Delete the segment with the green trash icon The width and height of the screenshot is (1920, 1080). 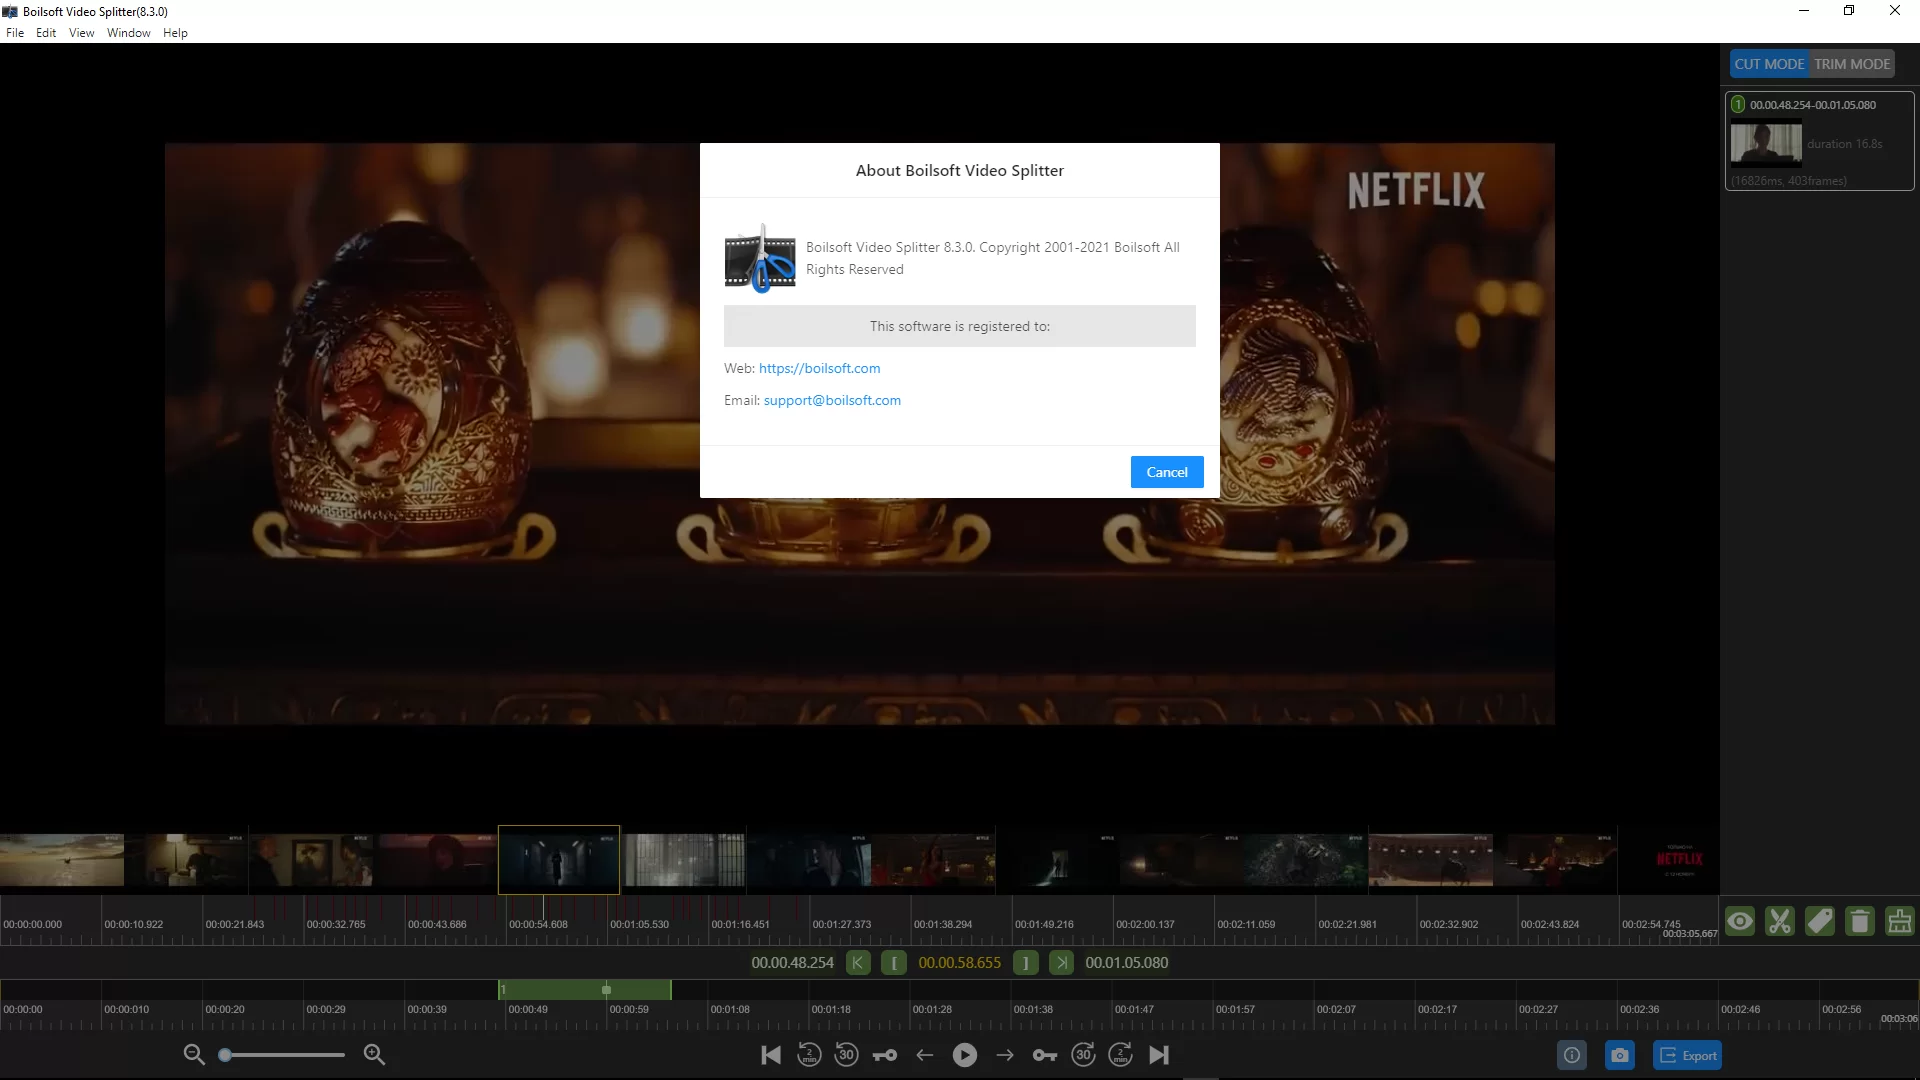click(1860, 921)
